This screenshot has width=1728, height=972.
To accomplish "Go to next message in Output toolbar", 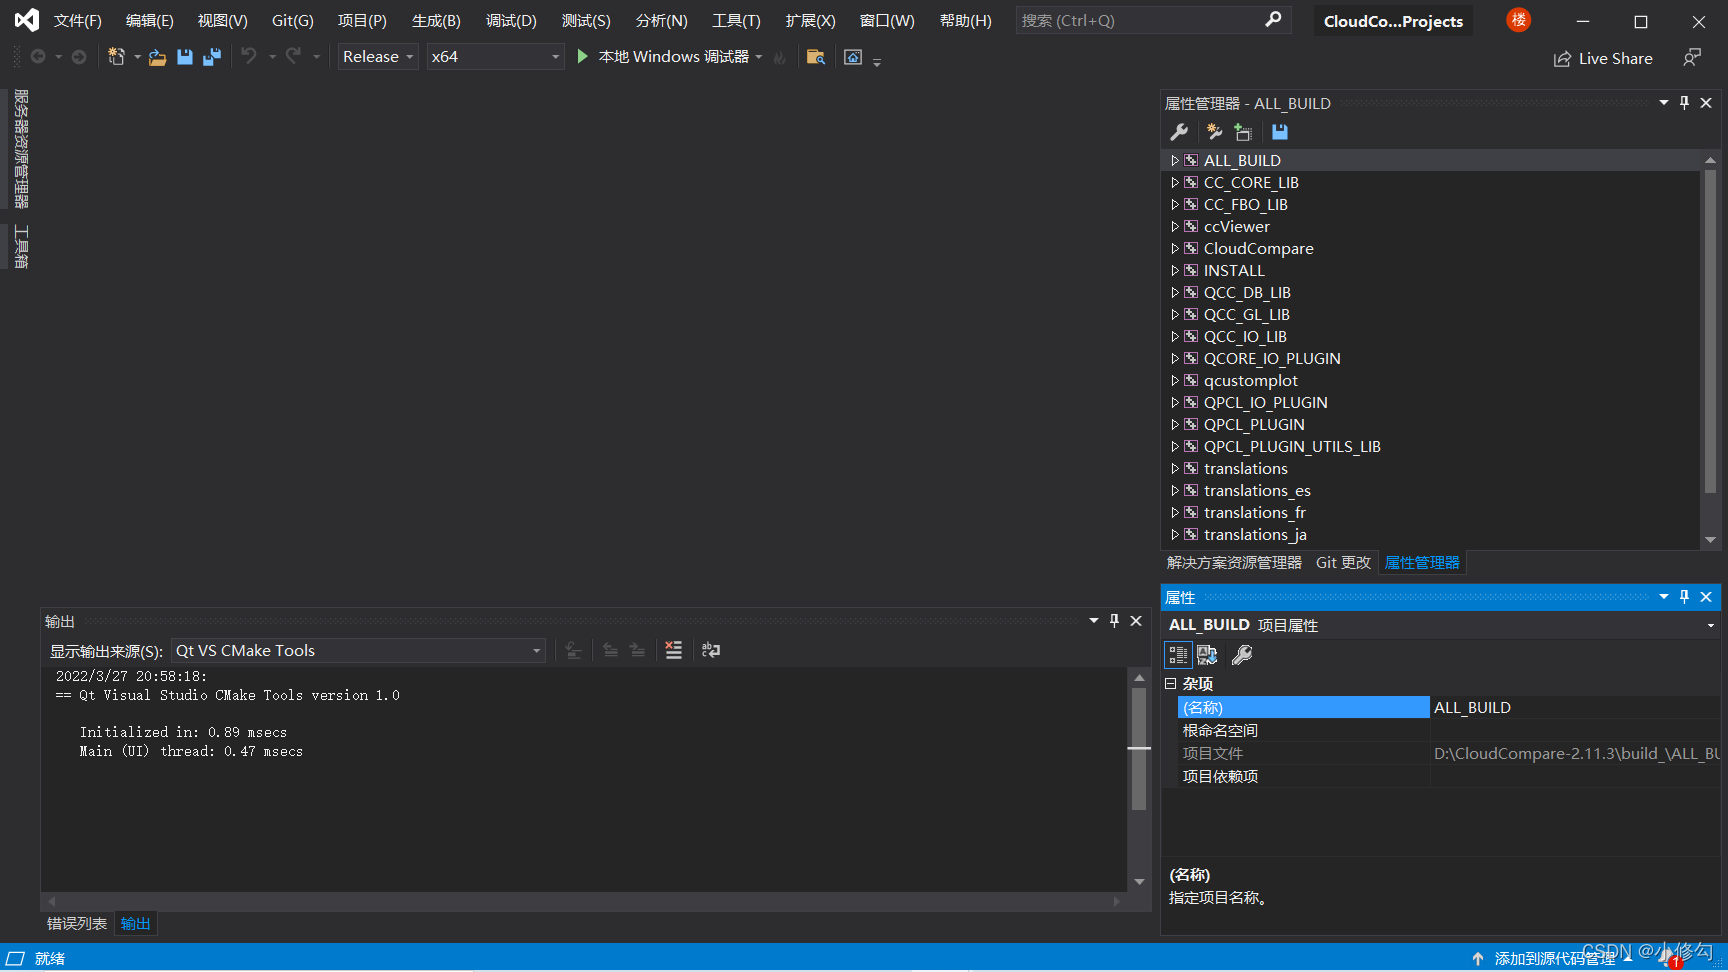I will coord(637,650).
